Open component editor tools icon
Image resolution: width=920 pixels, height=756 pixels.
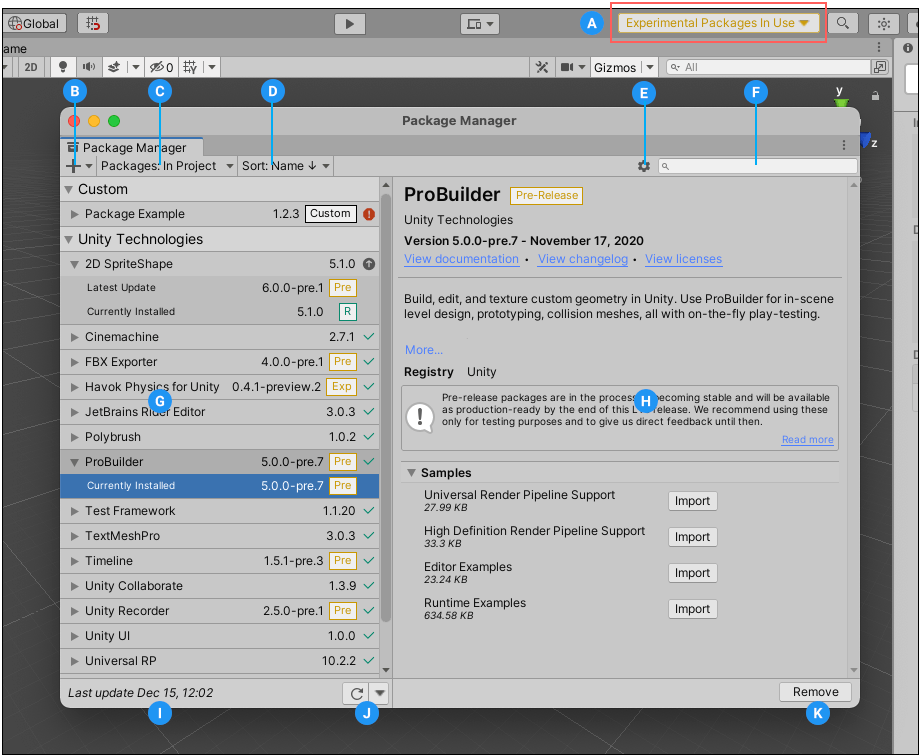(542, 68)
